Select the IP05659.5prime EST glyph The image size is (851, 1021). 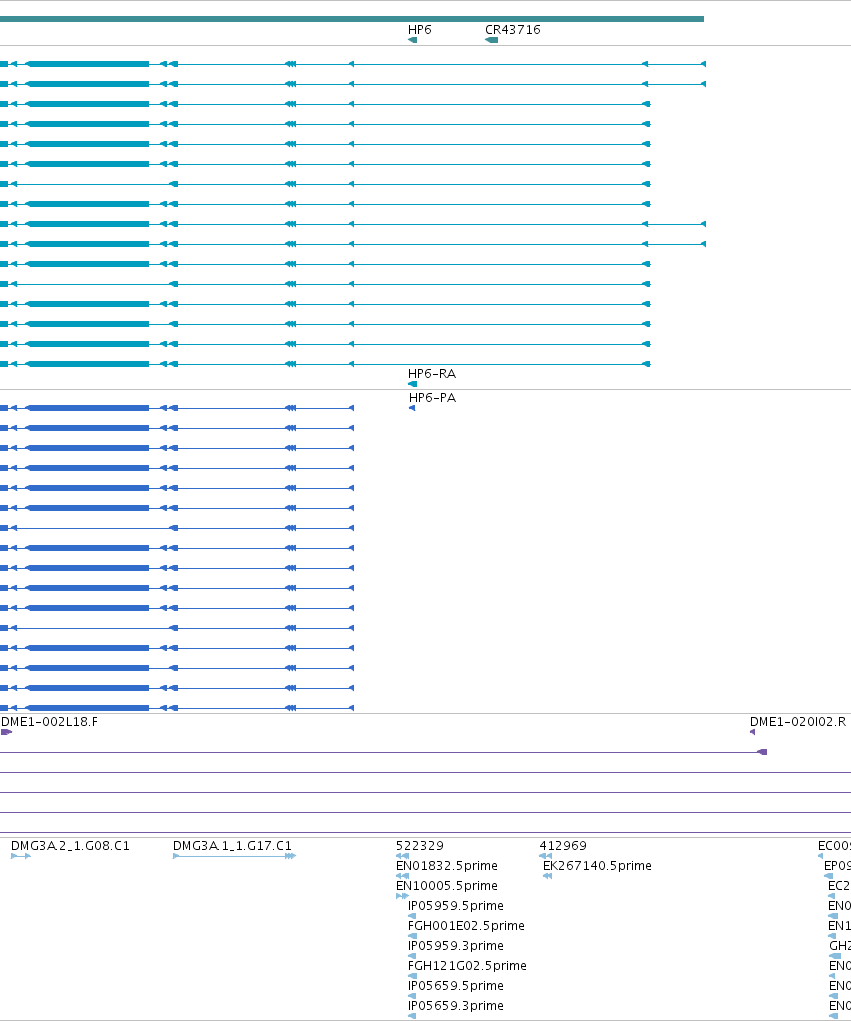click(412, 996)
